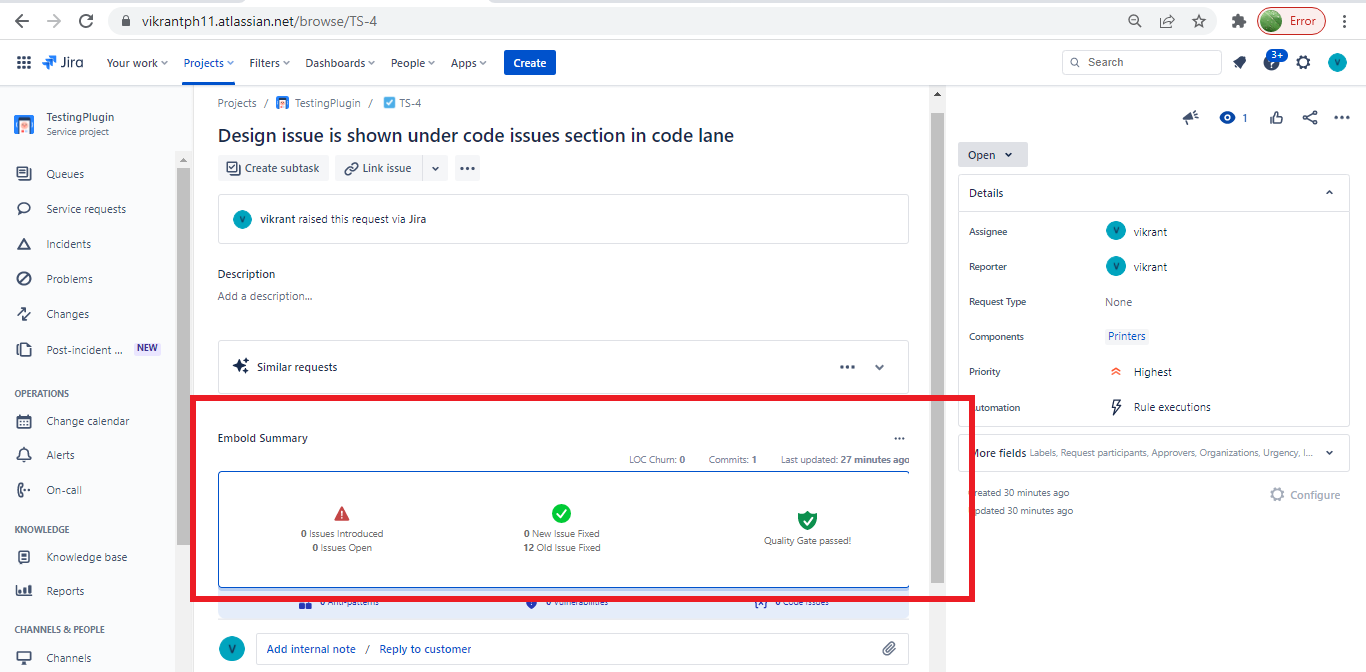Open the Printers component link
Screen dimensions: 1366x672
point(1126,336)
